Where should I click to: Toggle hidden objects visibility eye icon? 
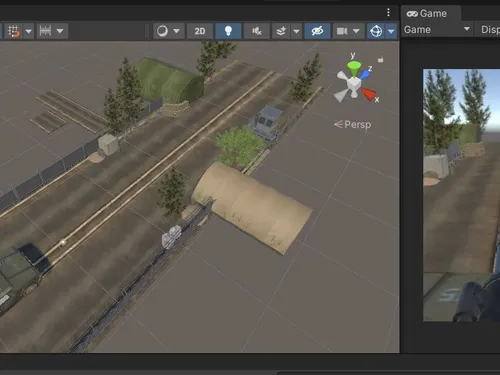(x=317, y=31)
